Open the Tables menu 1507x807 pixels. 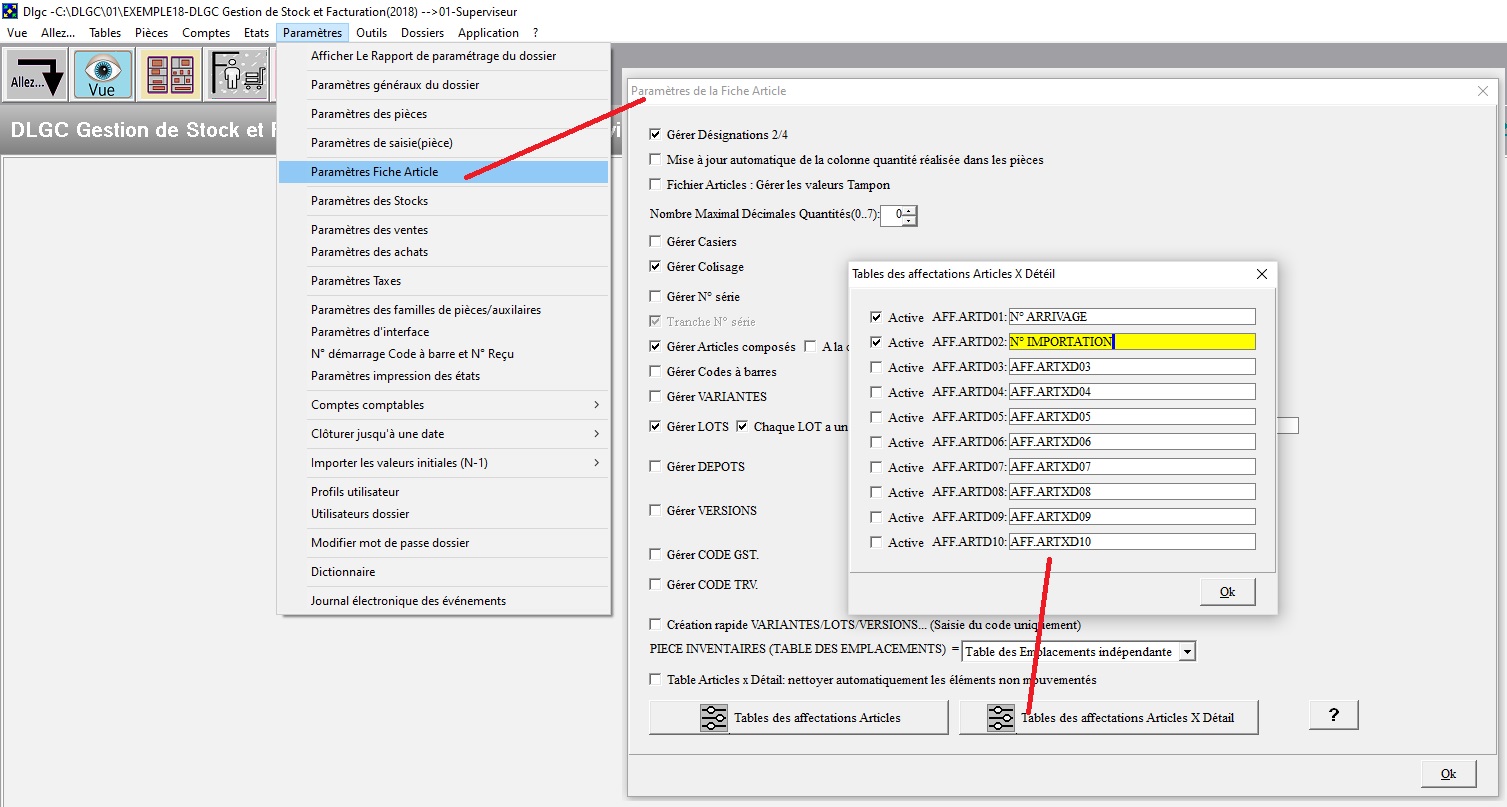105,33
